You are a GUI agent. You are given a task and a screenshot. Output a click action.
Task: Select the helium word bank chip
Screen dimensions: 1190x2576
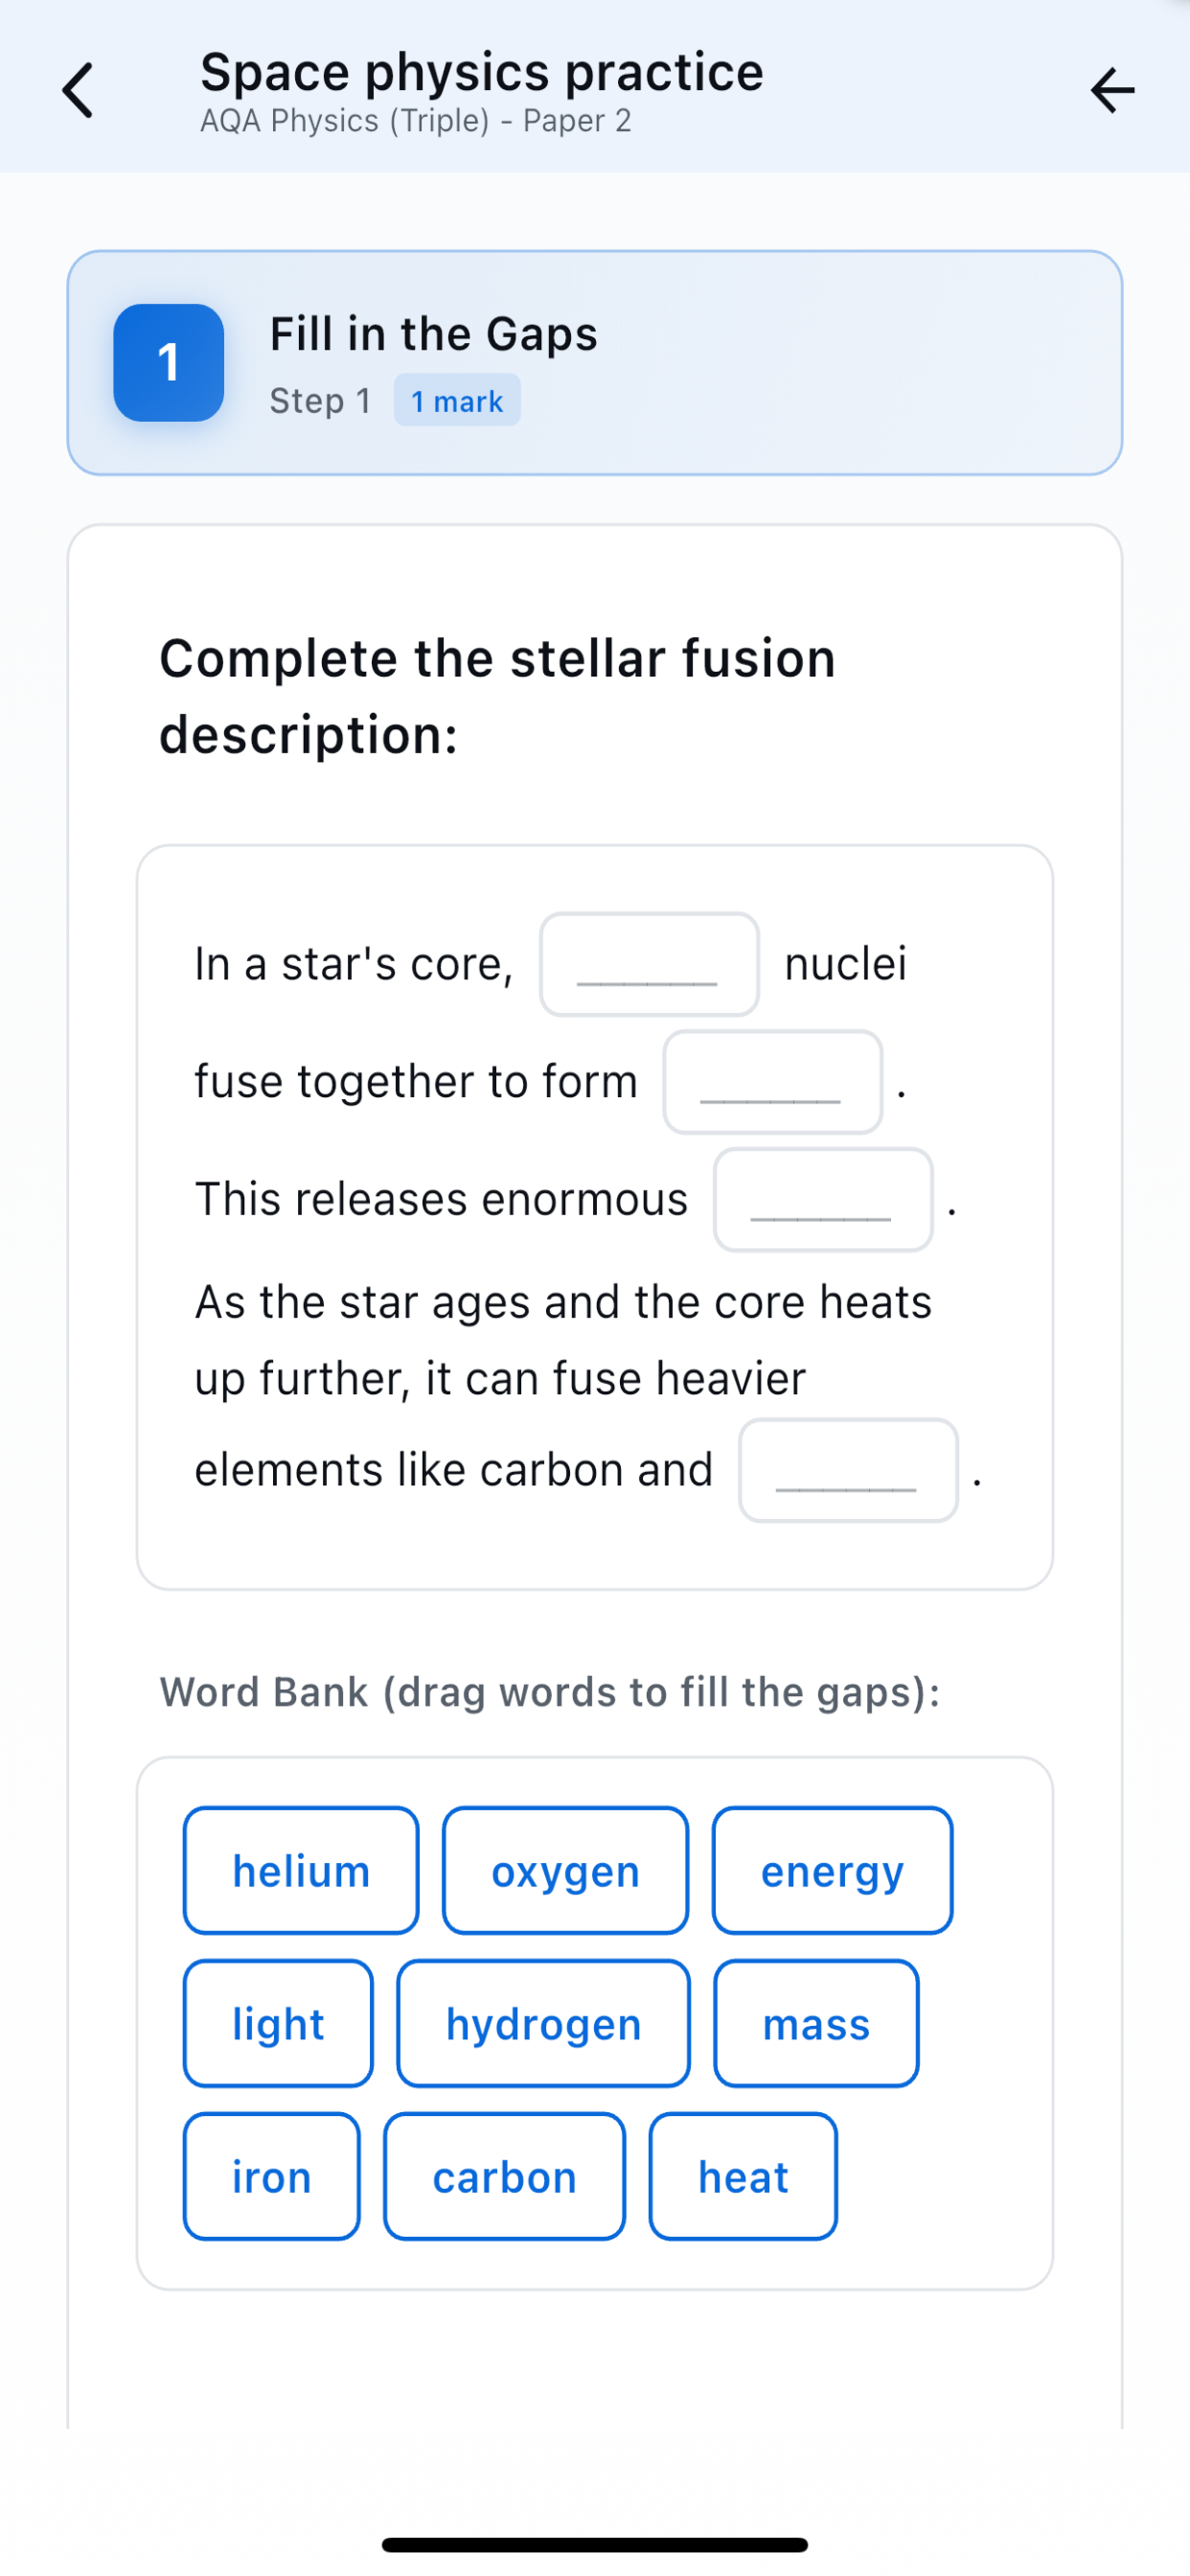(300, 1871)
